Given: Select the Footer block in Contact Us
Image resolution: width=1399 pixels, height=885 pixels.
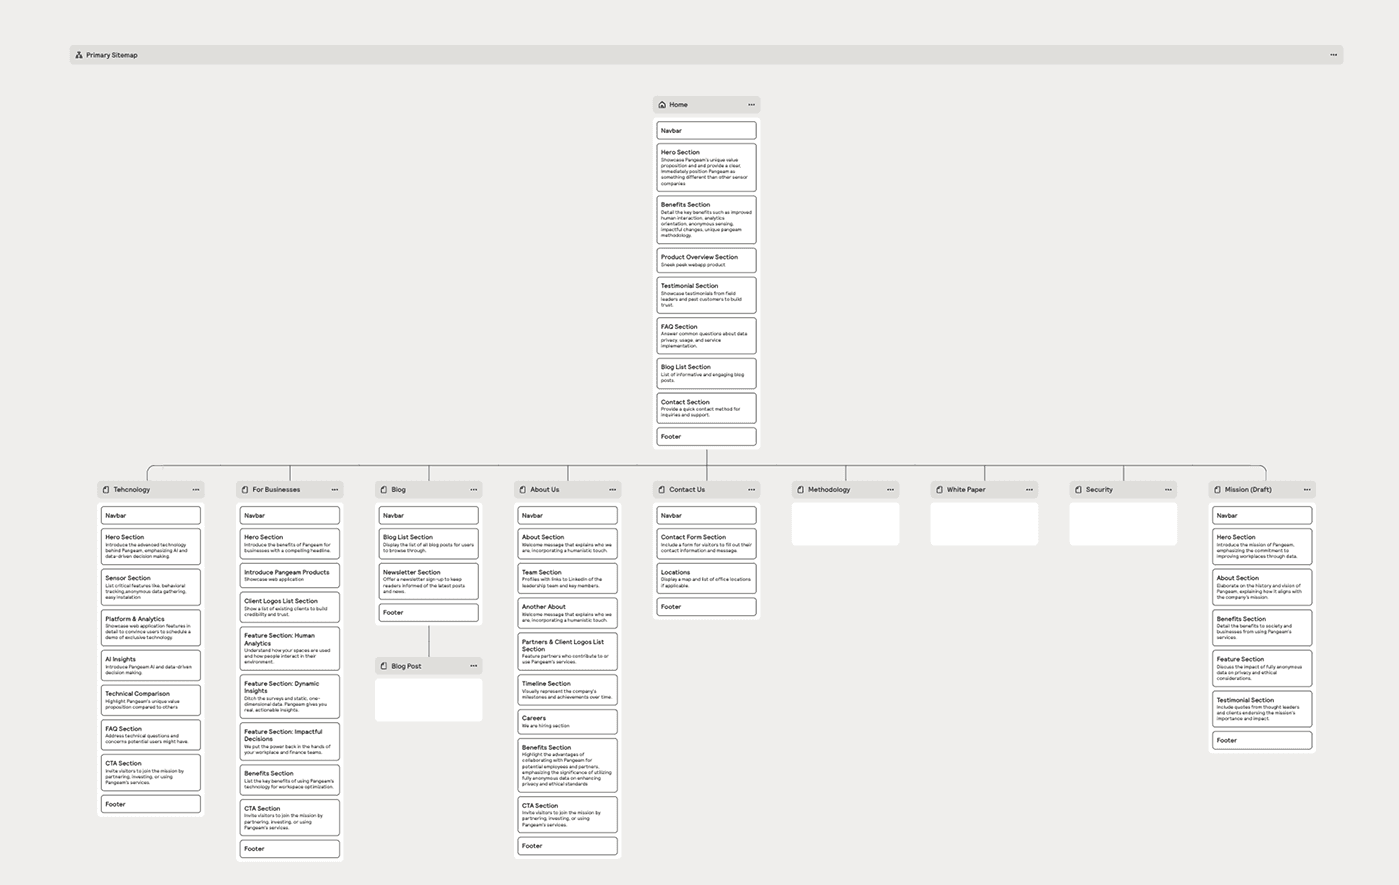Looking at the screenshot, I should (706, 607).
